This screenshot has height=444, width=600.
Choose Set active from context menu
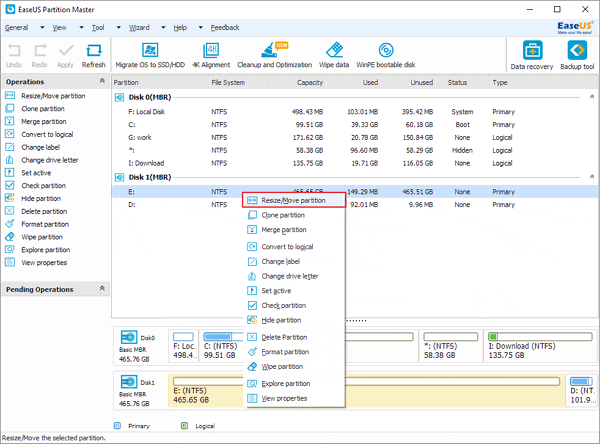294,291
